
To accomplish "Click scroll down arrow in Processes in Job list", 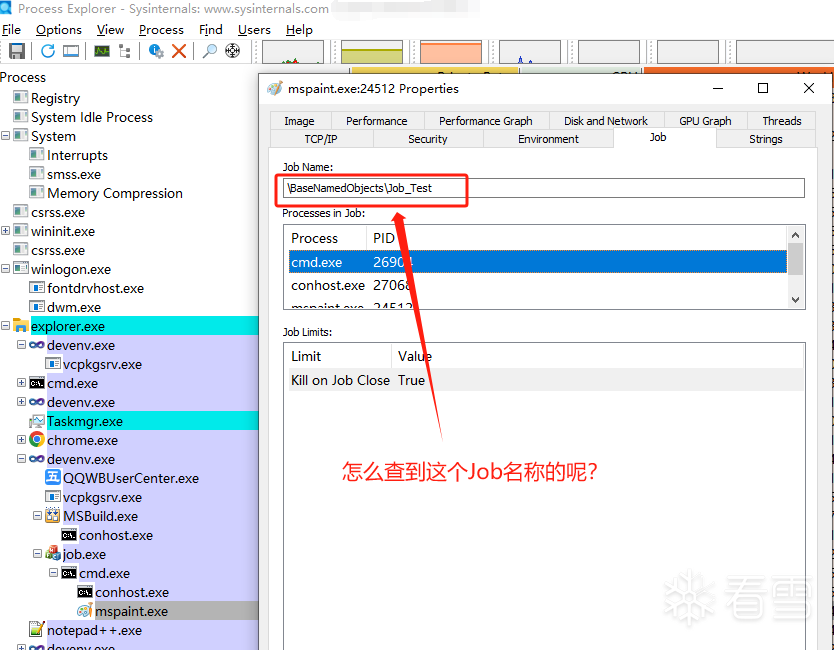I will click(795, 299).
